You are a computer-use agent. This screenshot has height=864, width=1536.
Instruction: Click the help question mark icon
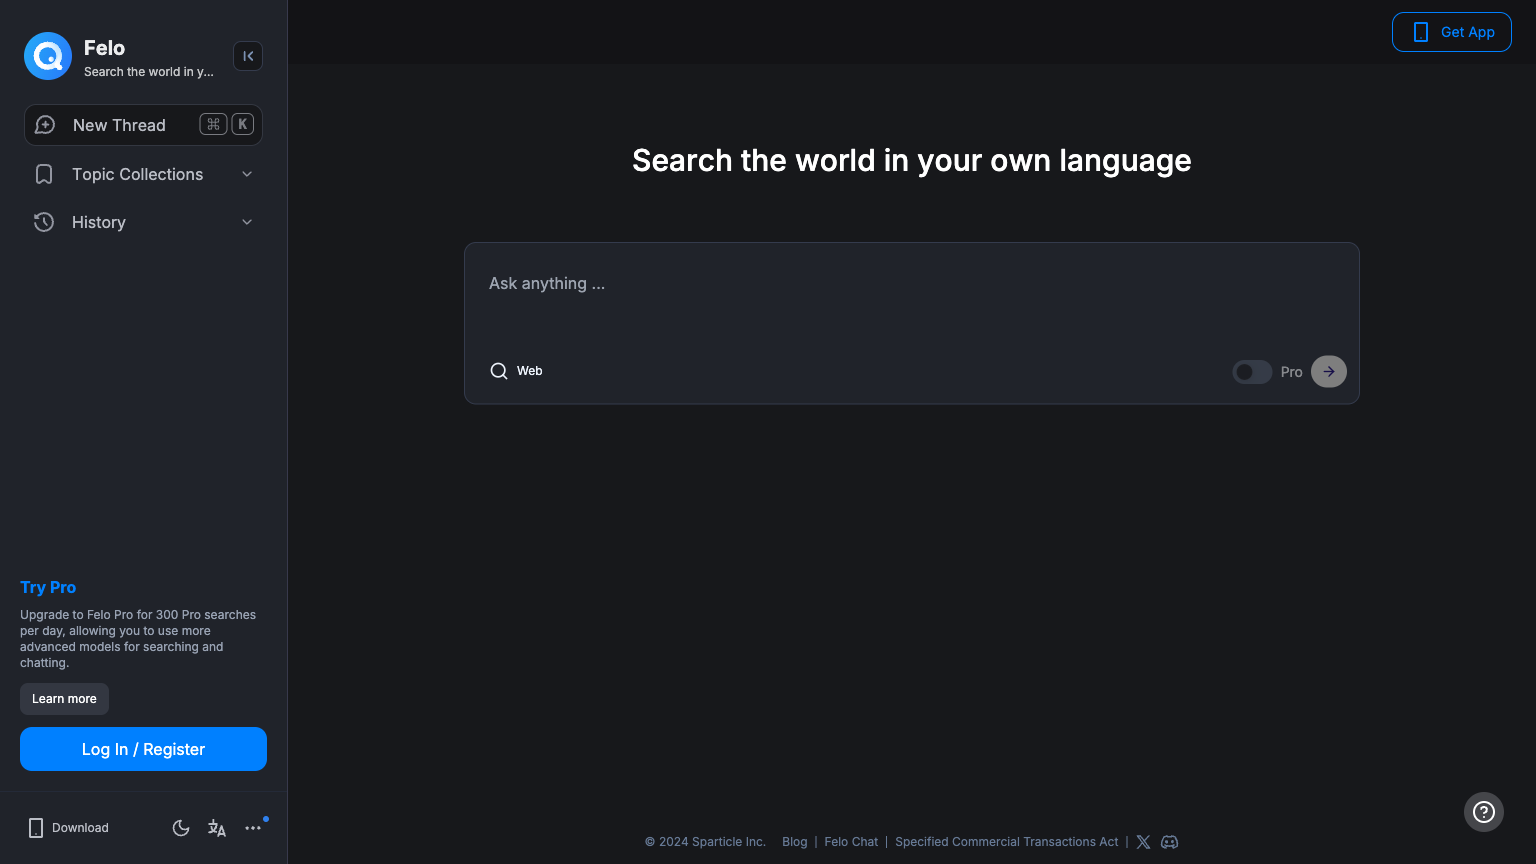[1484, 812]
